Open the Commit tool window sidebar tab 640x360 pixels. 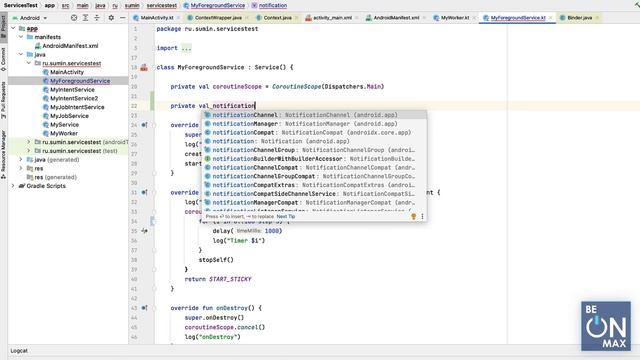(3, 59)
